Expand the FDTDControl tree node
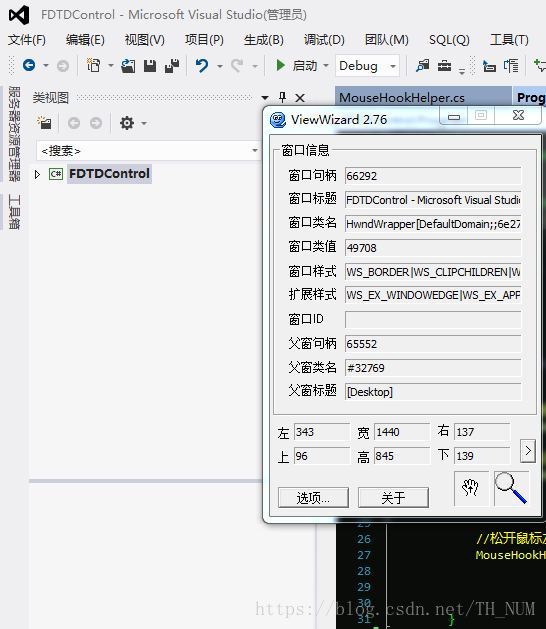This screenshot has height=629, width=546. (x=37, y=174)
